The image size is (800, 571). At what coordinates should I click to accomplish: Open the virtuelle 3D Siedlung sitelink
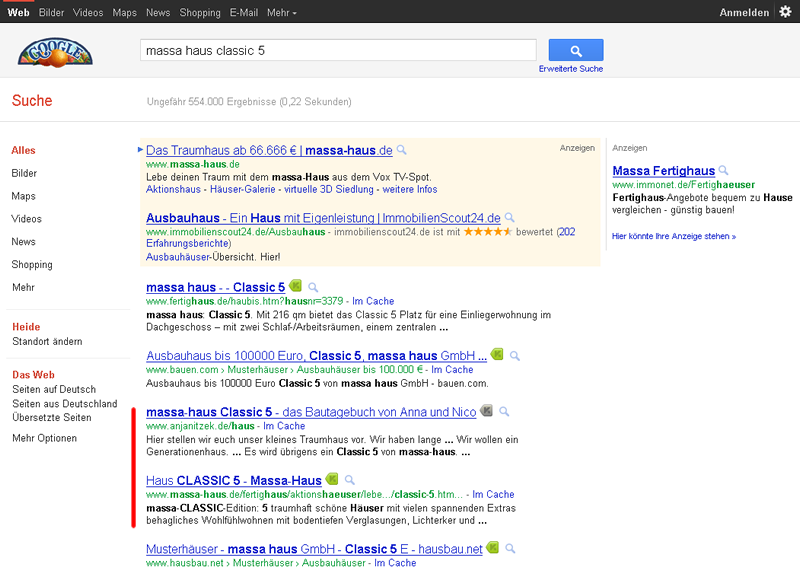pos(329,189)
